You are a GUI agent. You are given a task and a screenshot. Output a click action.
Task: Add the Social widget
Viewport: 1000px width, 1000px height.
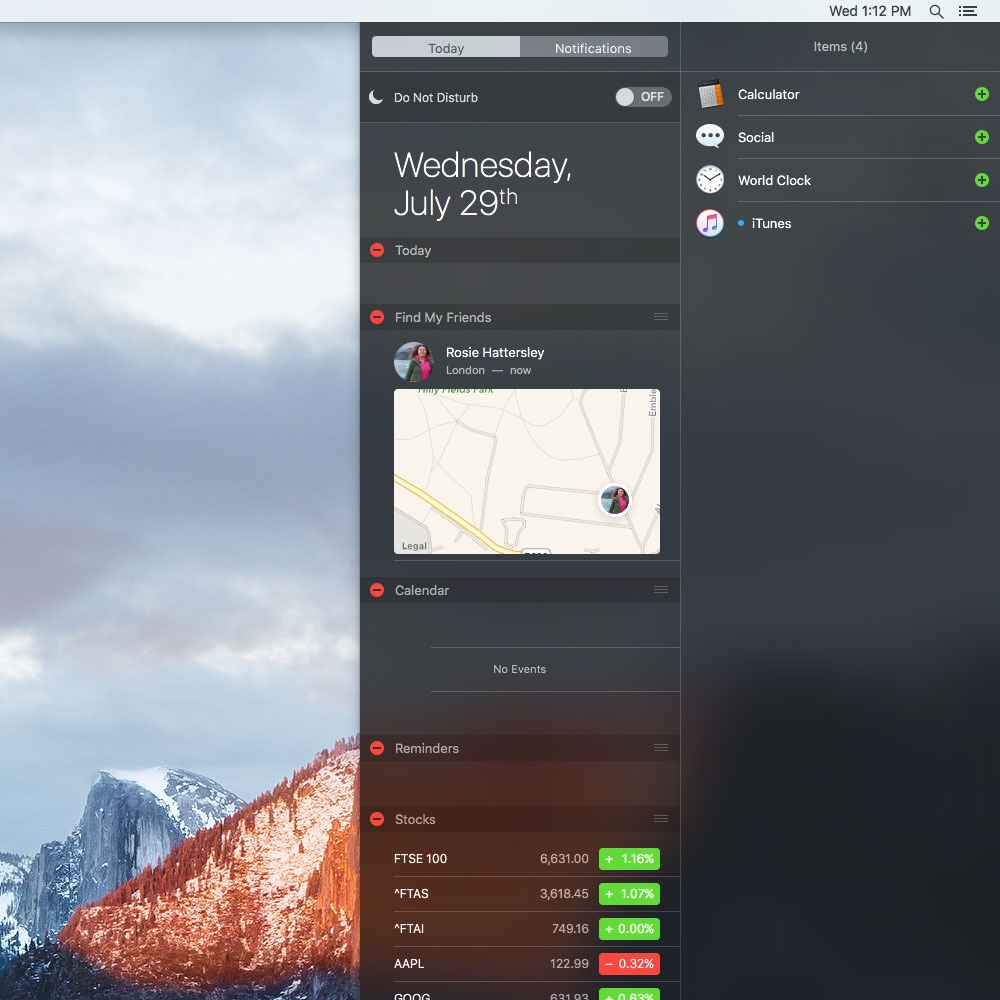(981, 137)
